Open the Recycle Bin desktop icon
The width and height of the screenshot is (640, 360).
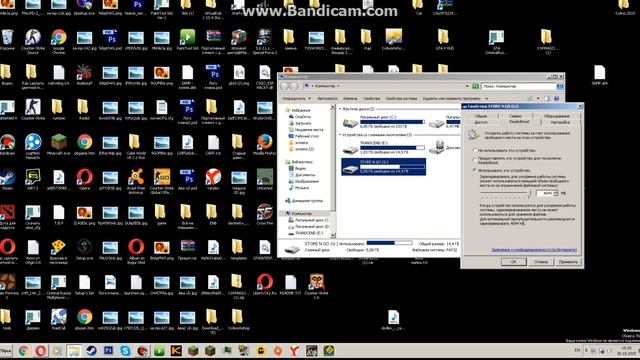point(7,40)
